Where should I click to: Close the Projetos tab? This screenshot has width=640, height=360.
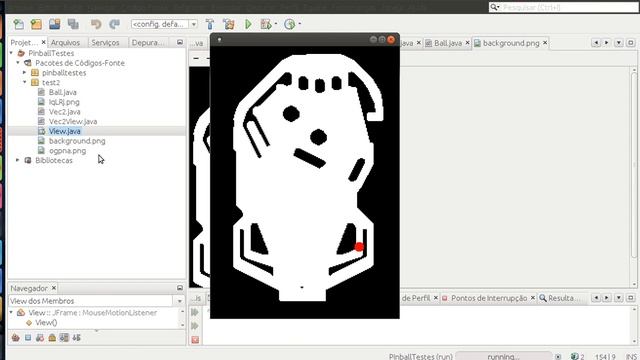43,42
